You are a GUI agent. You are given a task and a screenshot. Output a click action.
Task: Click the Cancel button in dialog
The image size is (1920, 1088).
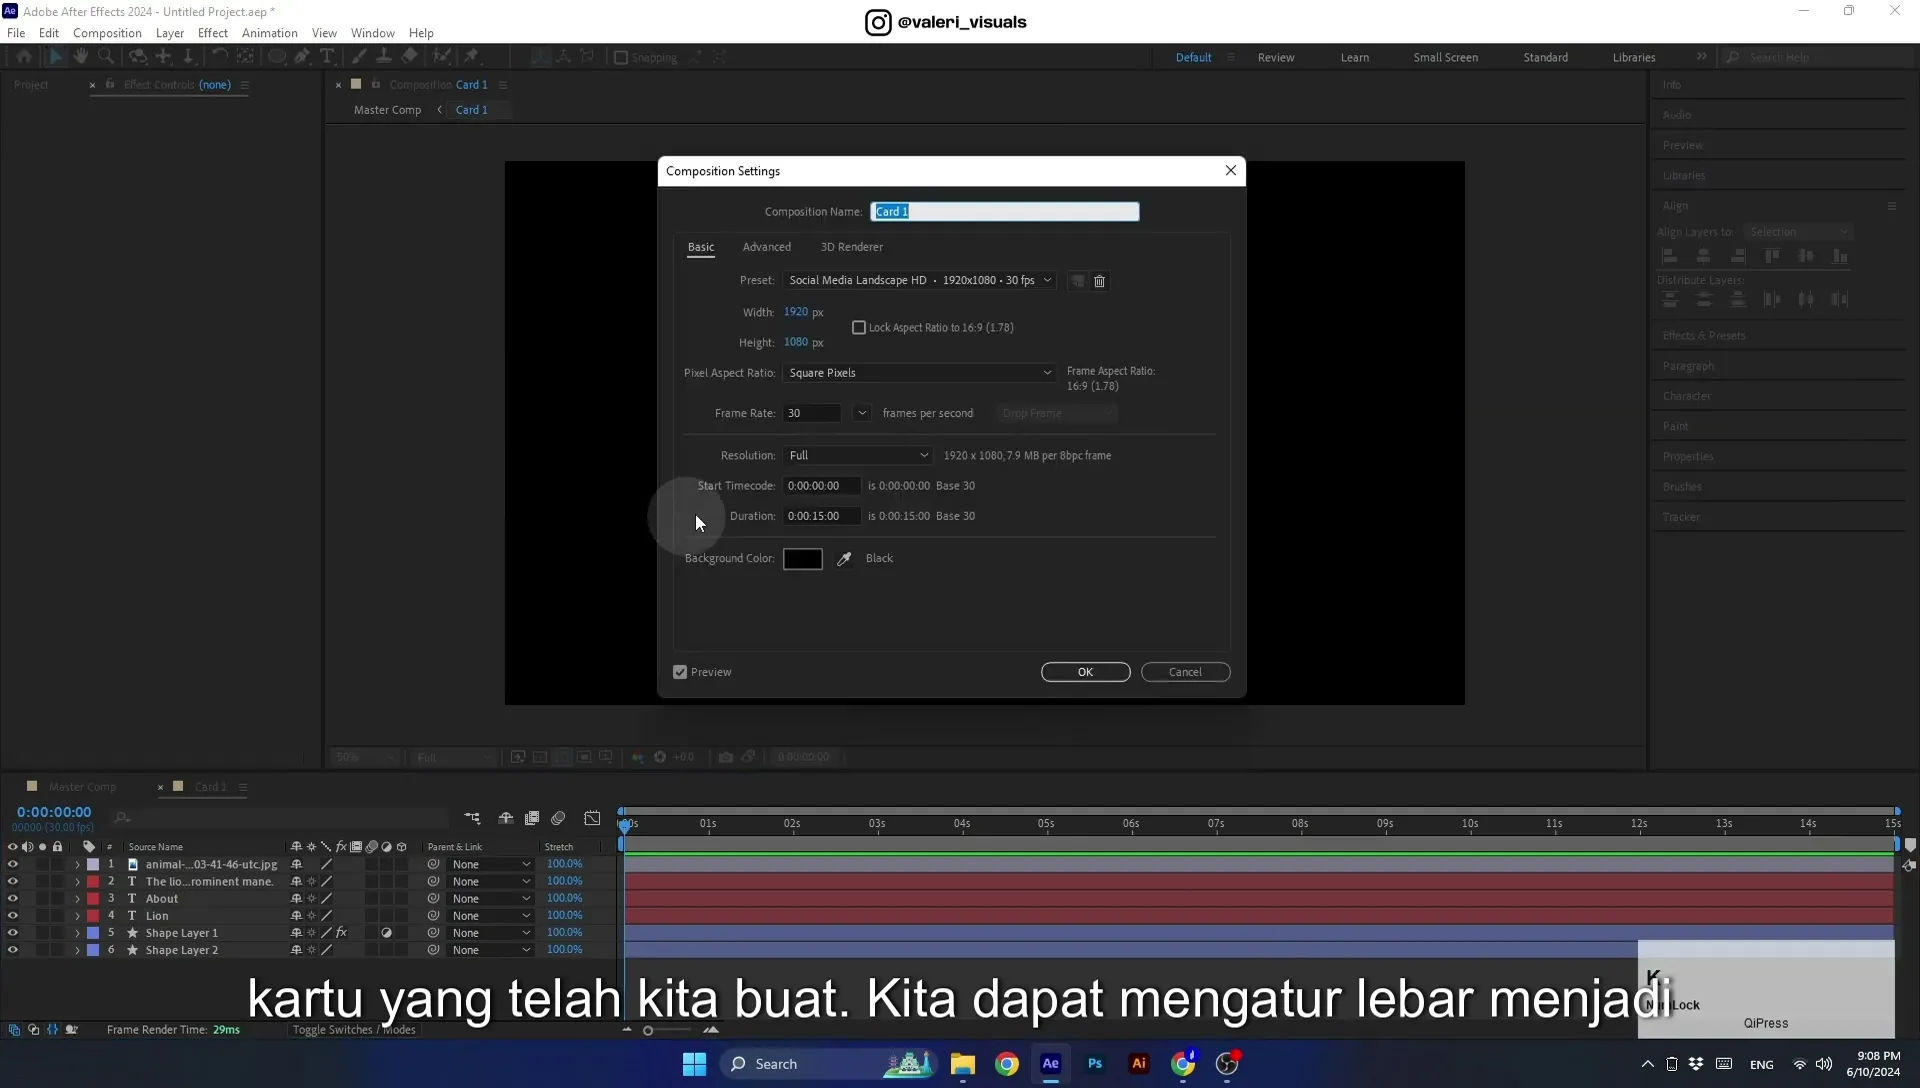coord(1186,672)
